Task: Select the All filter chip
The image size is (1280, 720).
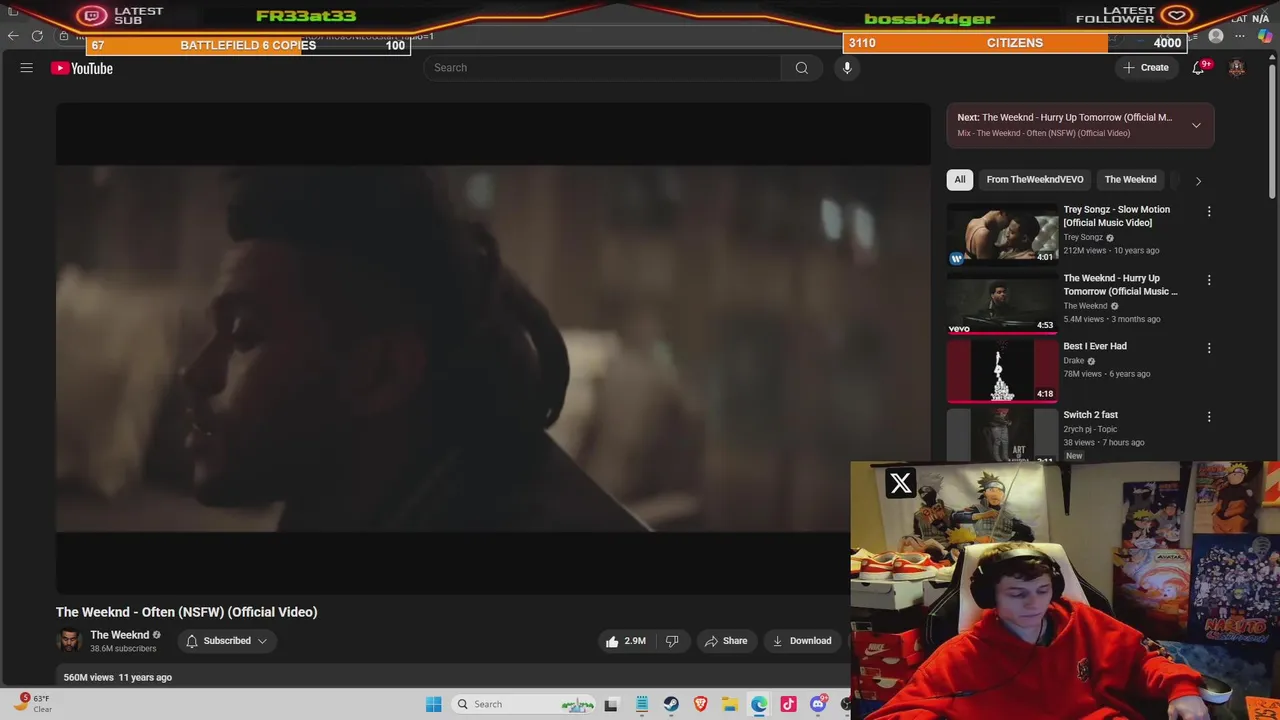Action: pyautogui.click(x=960, y=180)
